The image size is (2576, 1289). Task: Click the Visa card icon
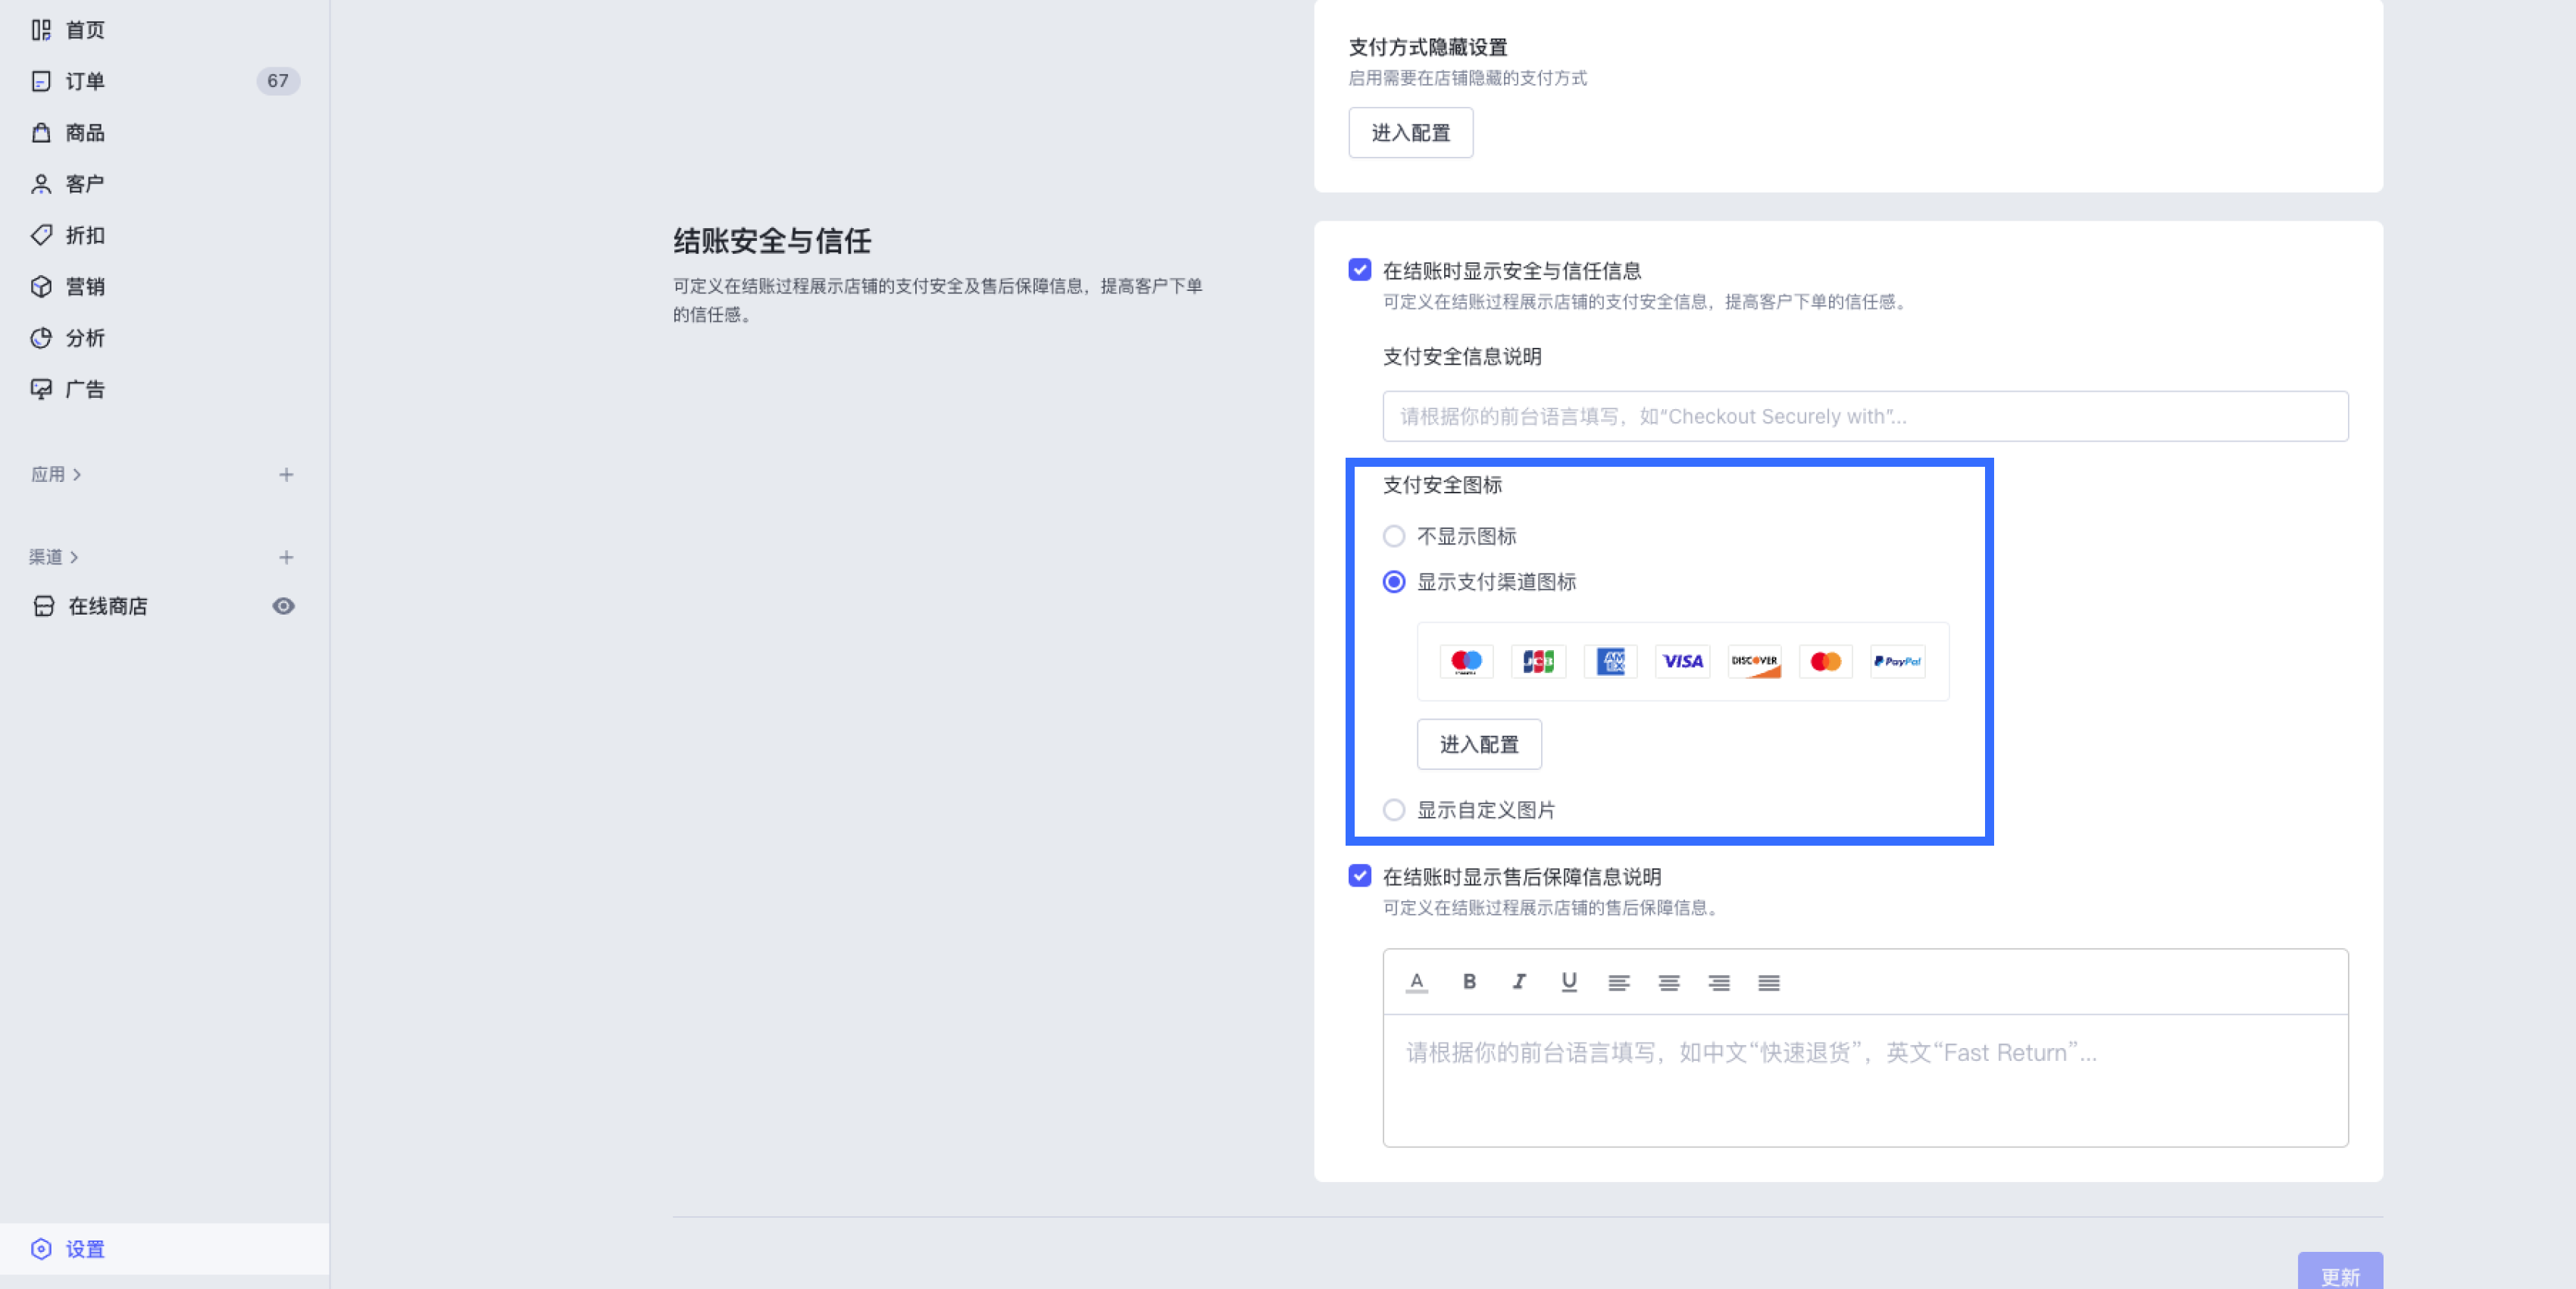(x=1682, y=661)
